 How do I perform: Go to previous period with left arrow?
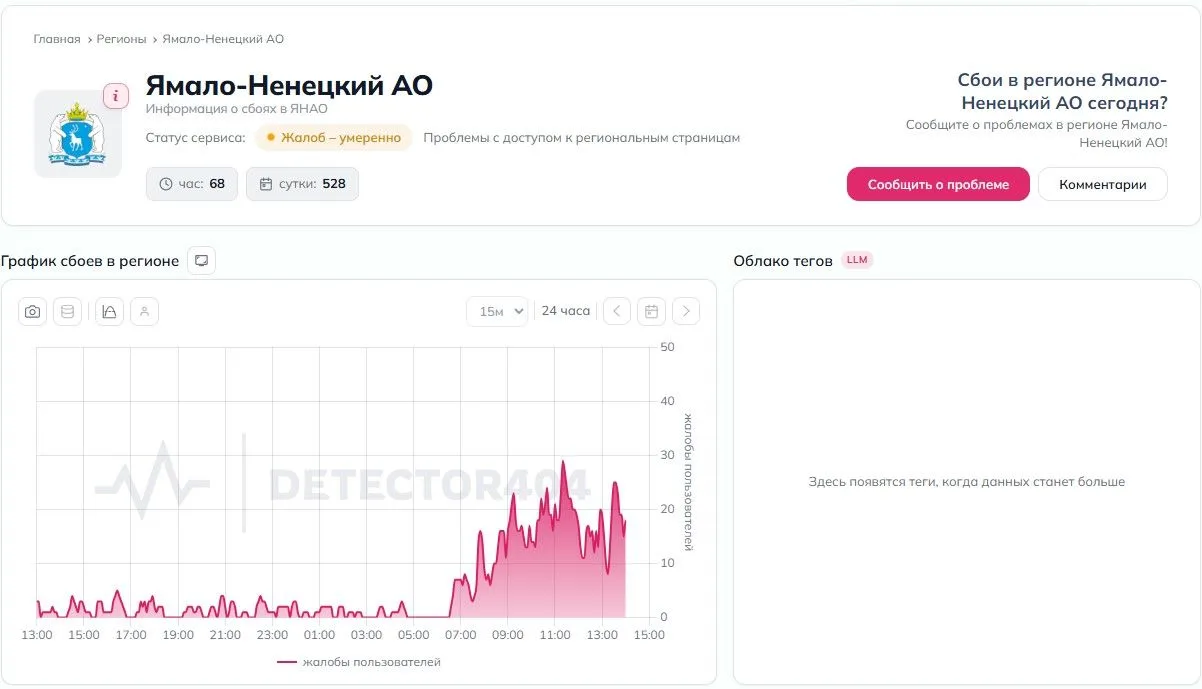(617, 312)
